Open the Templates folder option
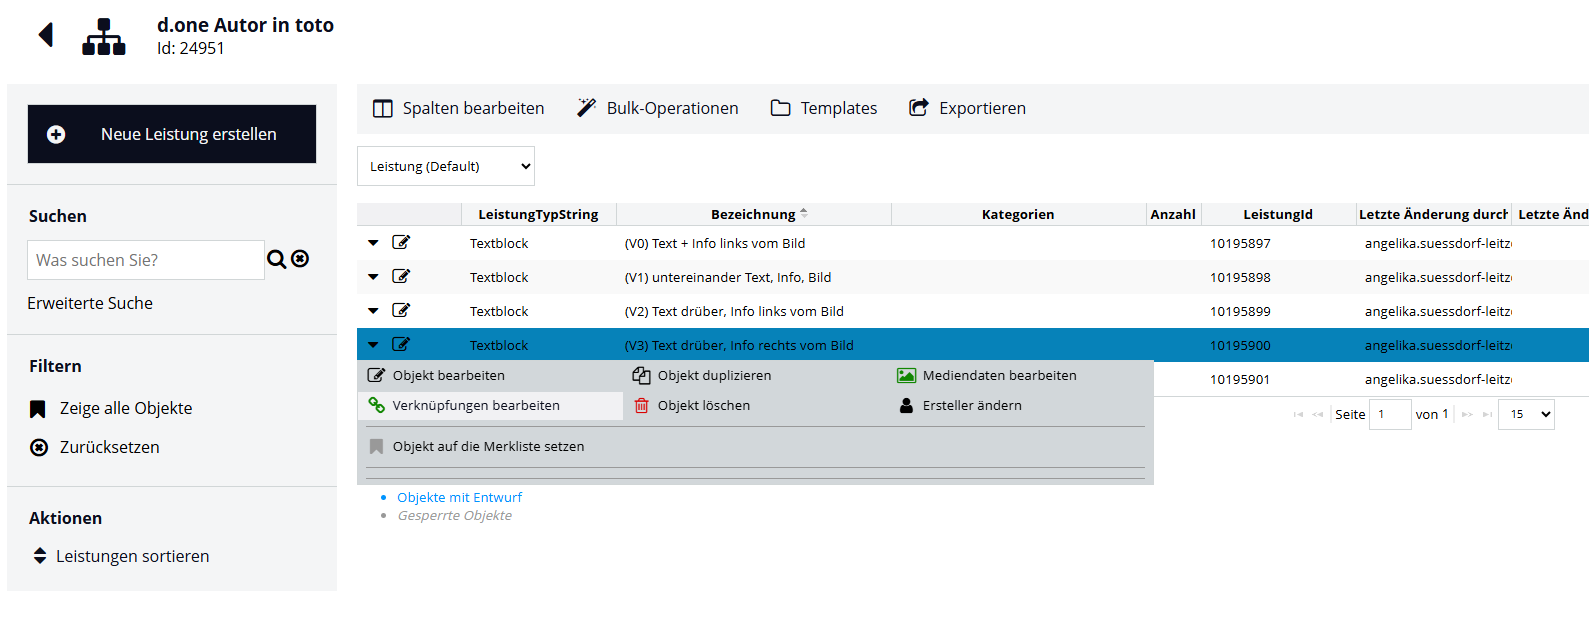1589x630 pixels. click(x=824, y=108)
